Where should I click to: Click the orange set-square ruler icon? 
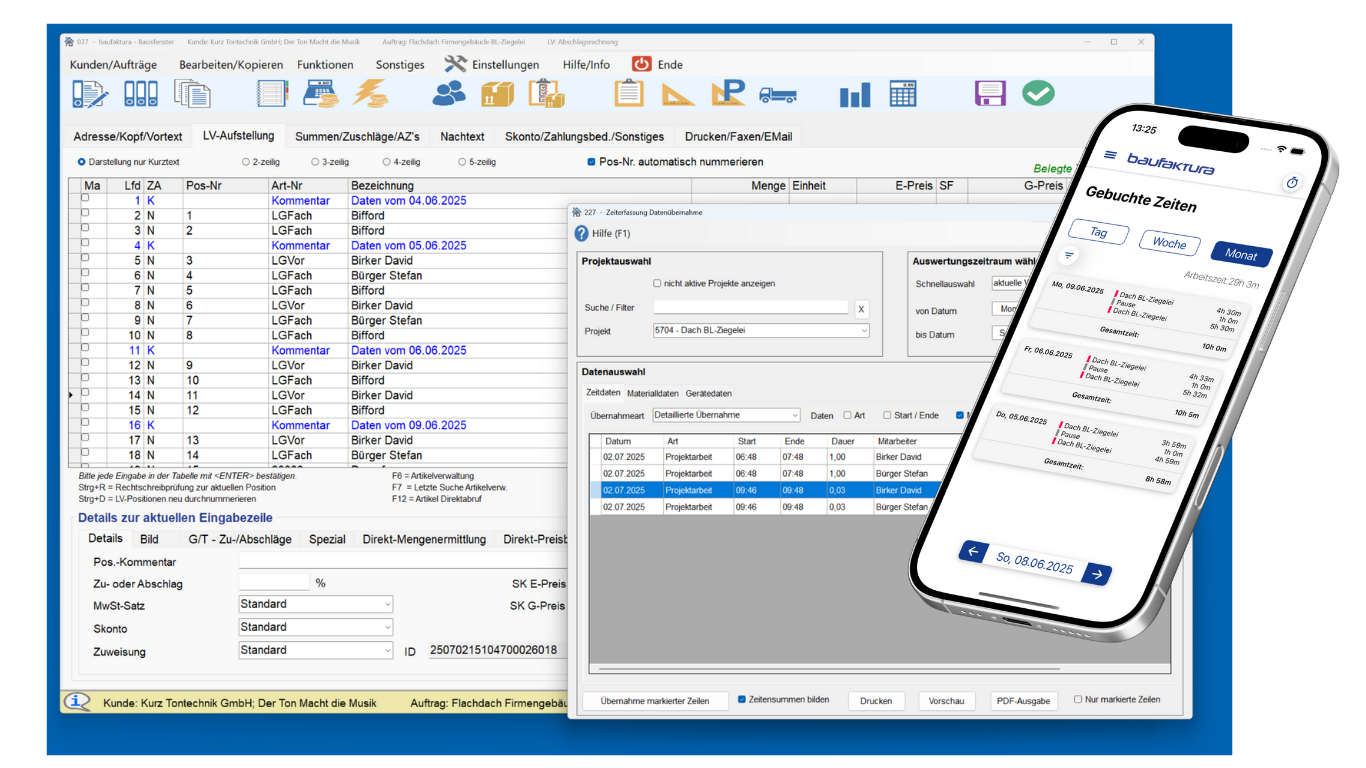678,94
